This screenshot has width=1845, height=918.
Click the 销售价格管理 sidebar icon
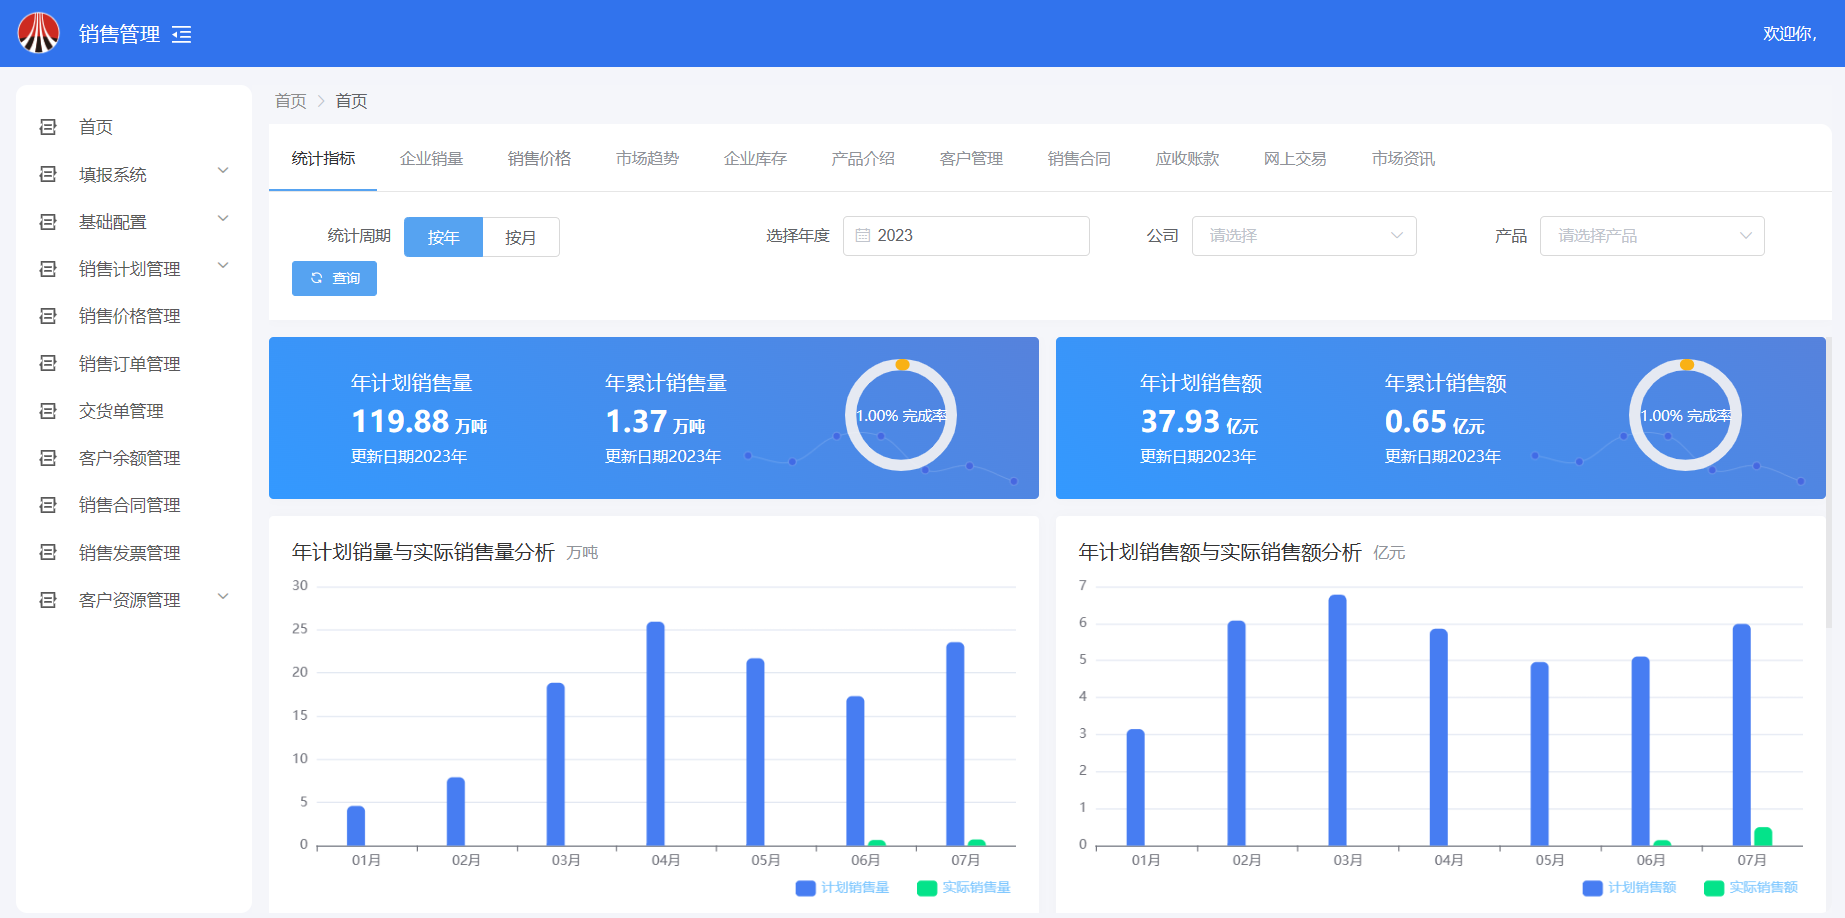pyautogui.click(x=47, y=316)
